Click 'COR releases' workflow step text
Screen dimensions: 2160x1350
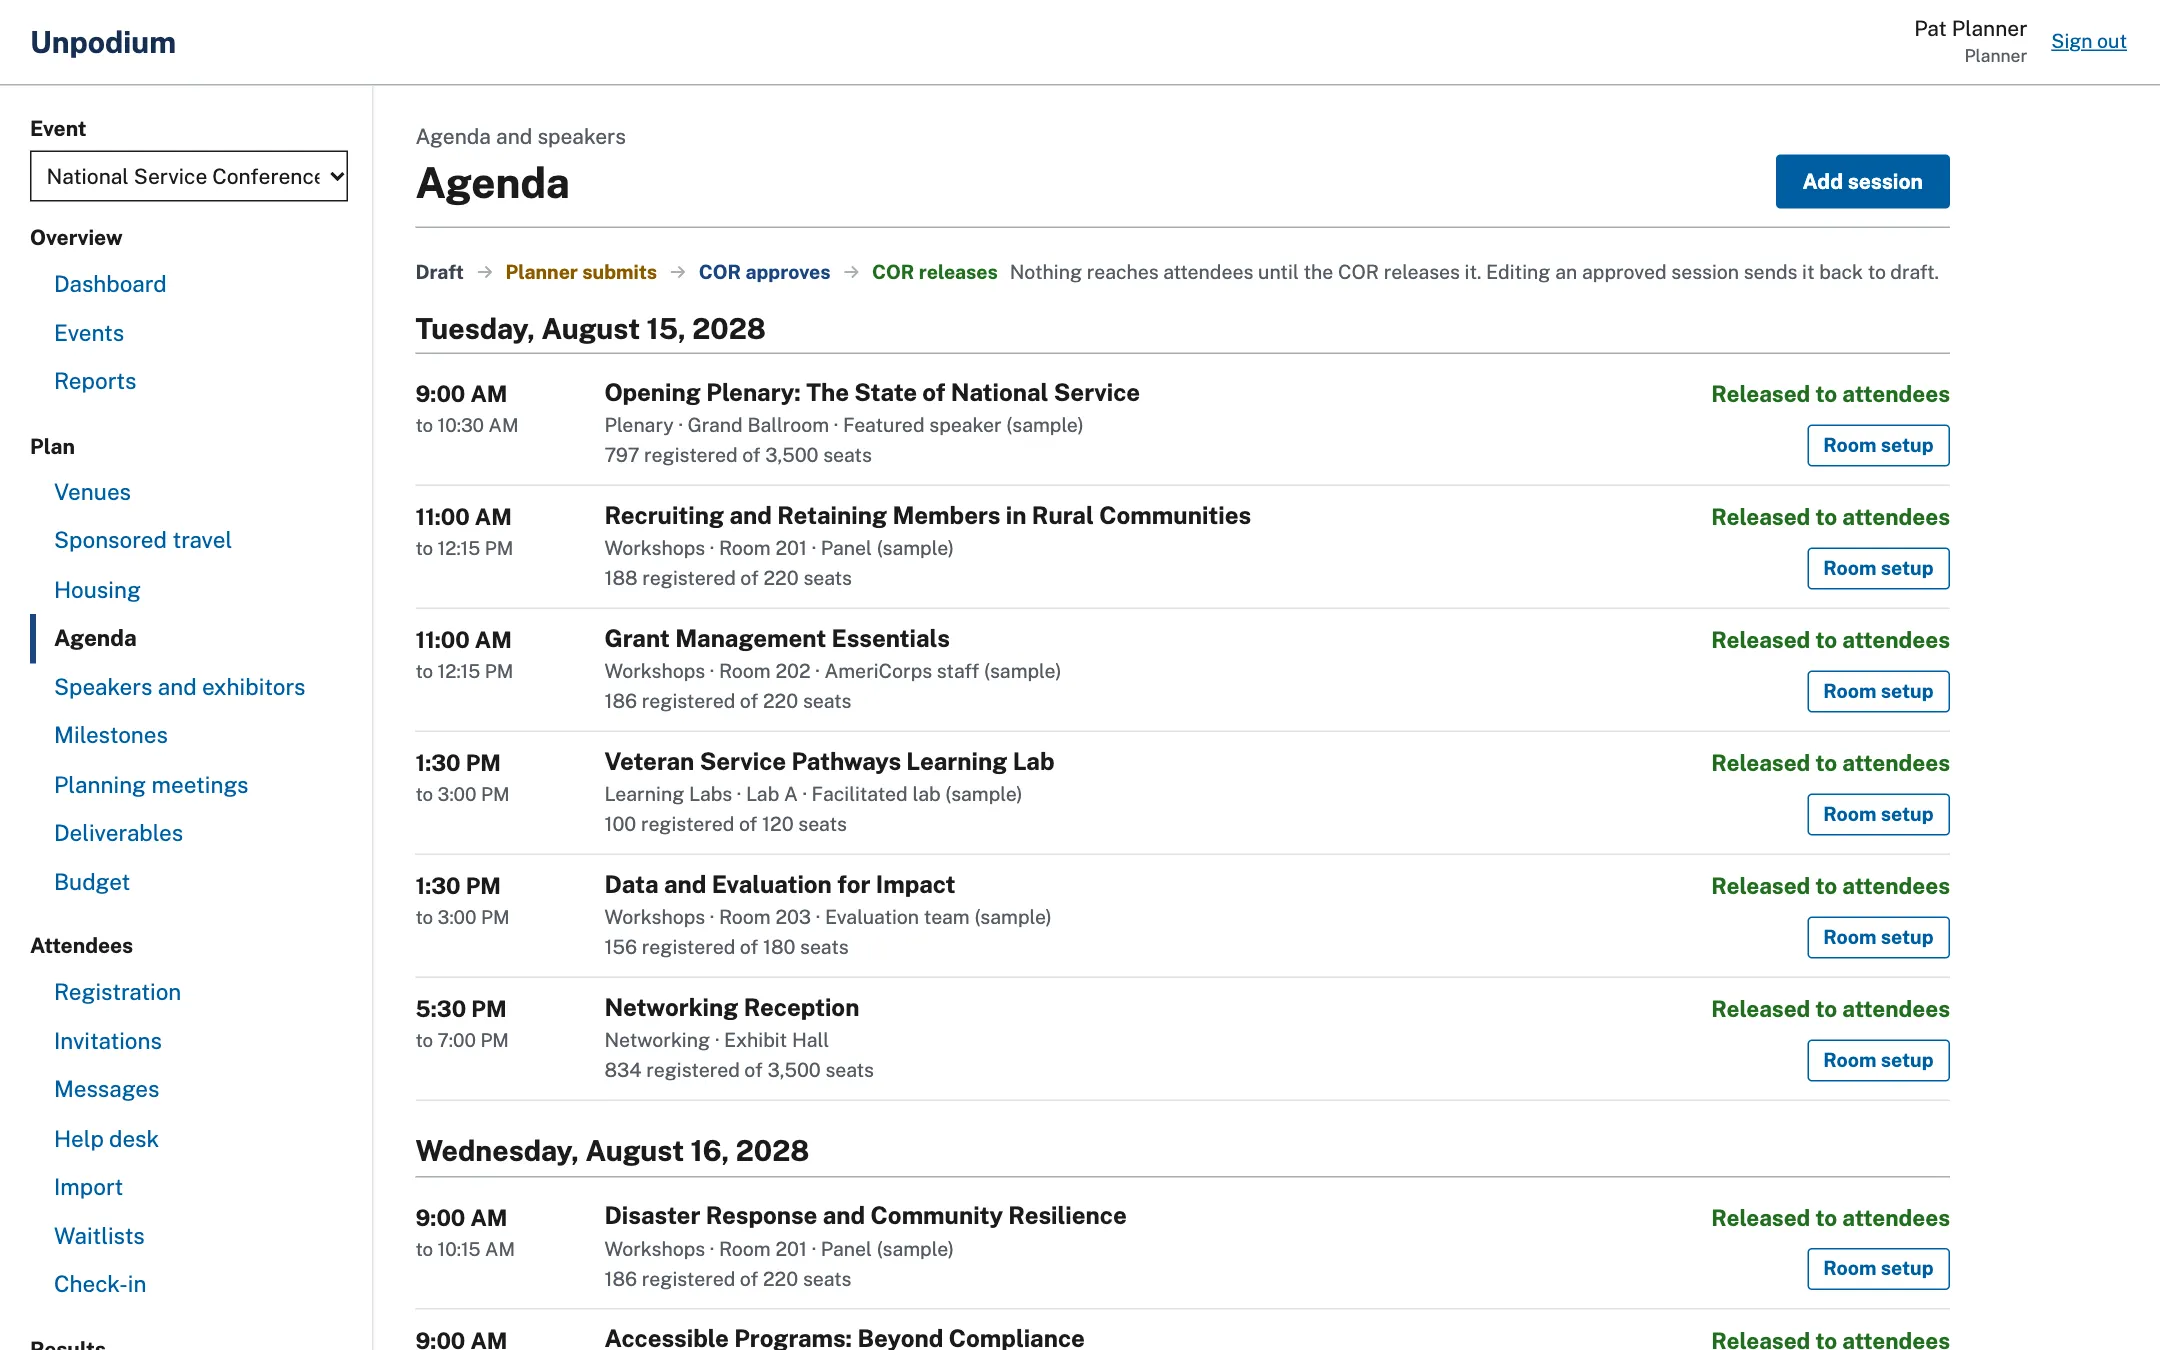pyautogui.click(x=934, y=272)
